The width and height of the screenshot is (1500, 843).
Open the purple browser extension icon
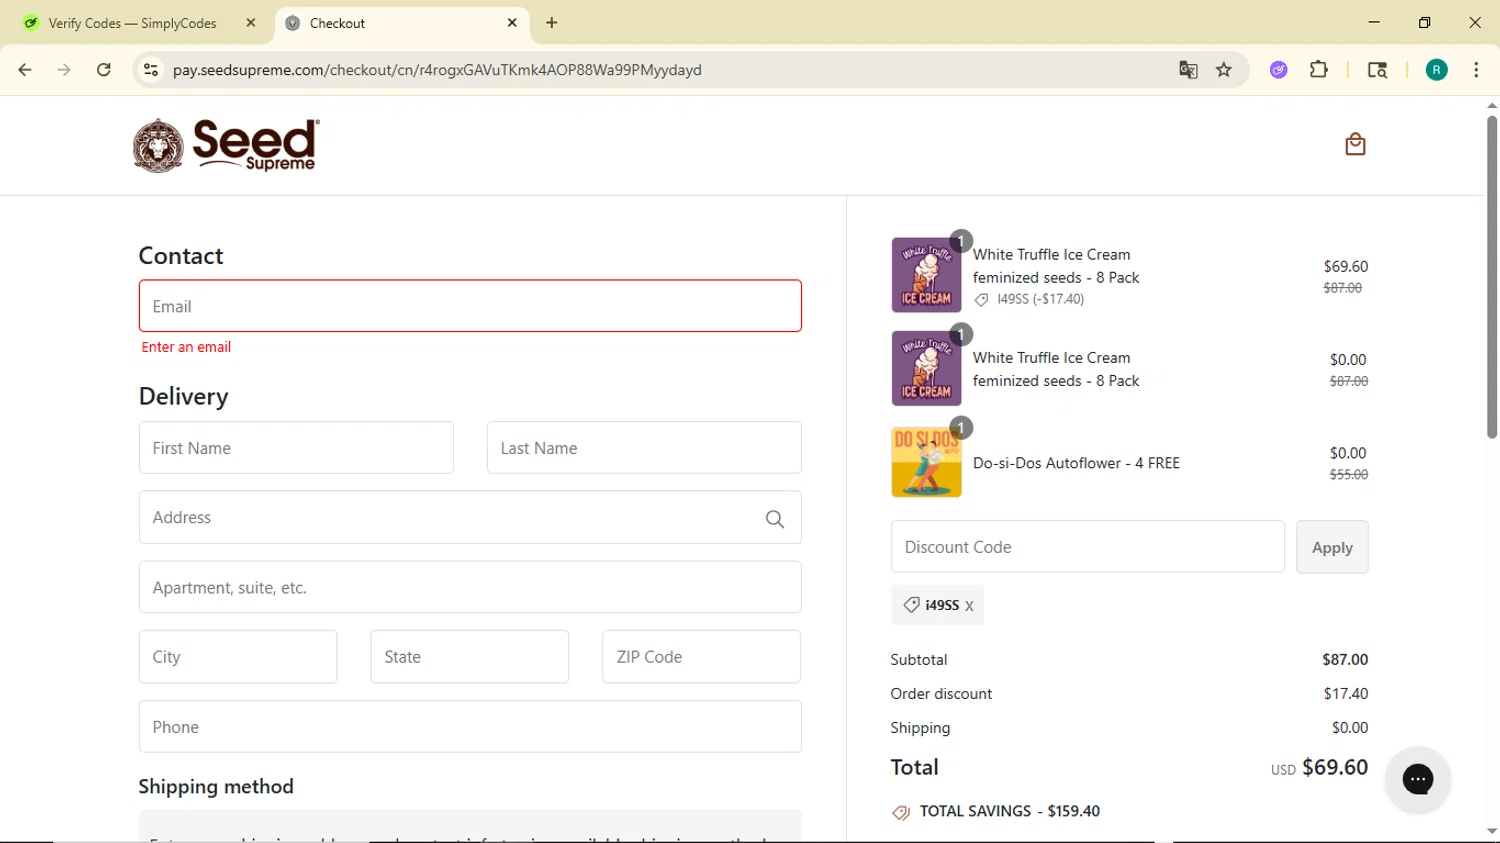pos(1278,70)
